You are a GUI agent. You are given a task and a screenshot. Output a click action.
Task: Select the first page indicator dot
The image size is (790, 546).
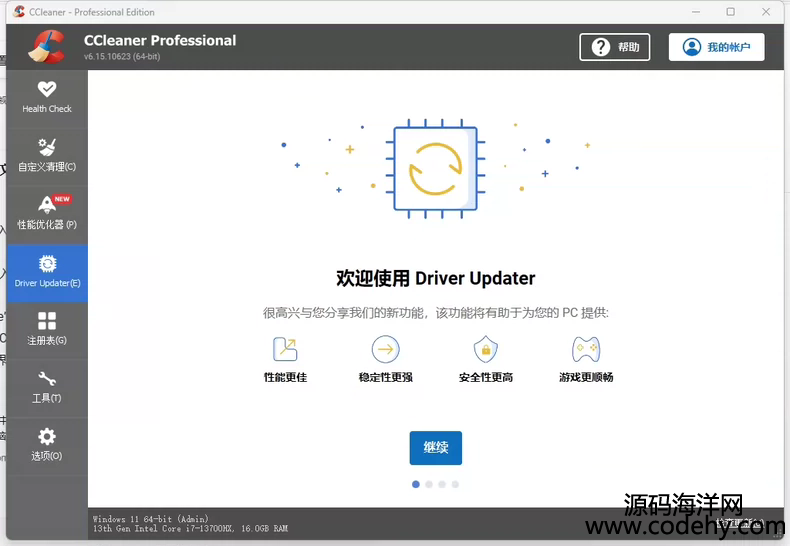pos(416,484)
